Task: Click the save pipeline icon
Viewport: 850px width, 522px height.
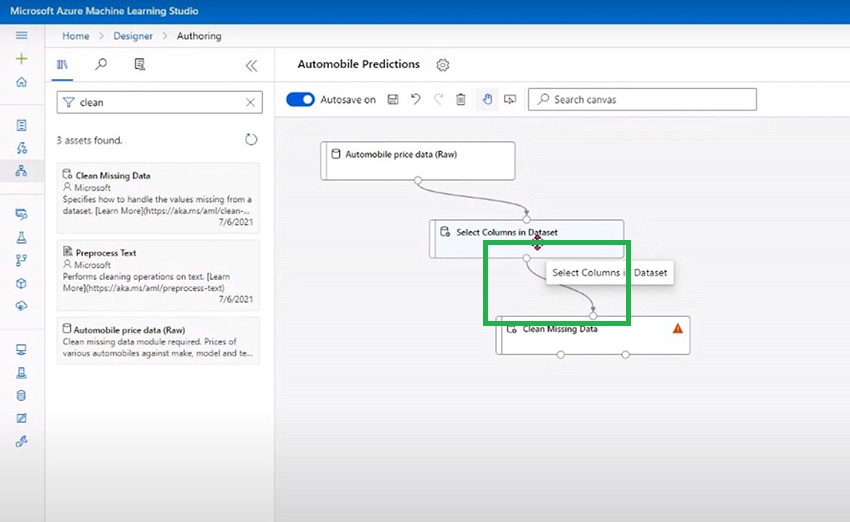Action: point(393,99)
